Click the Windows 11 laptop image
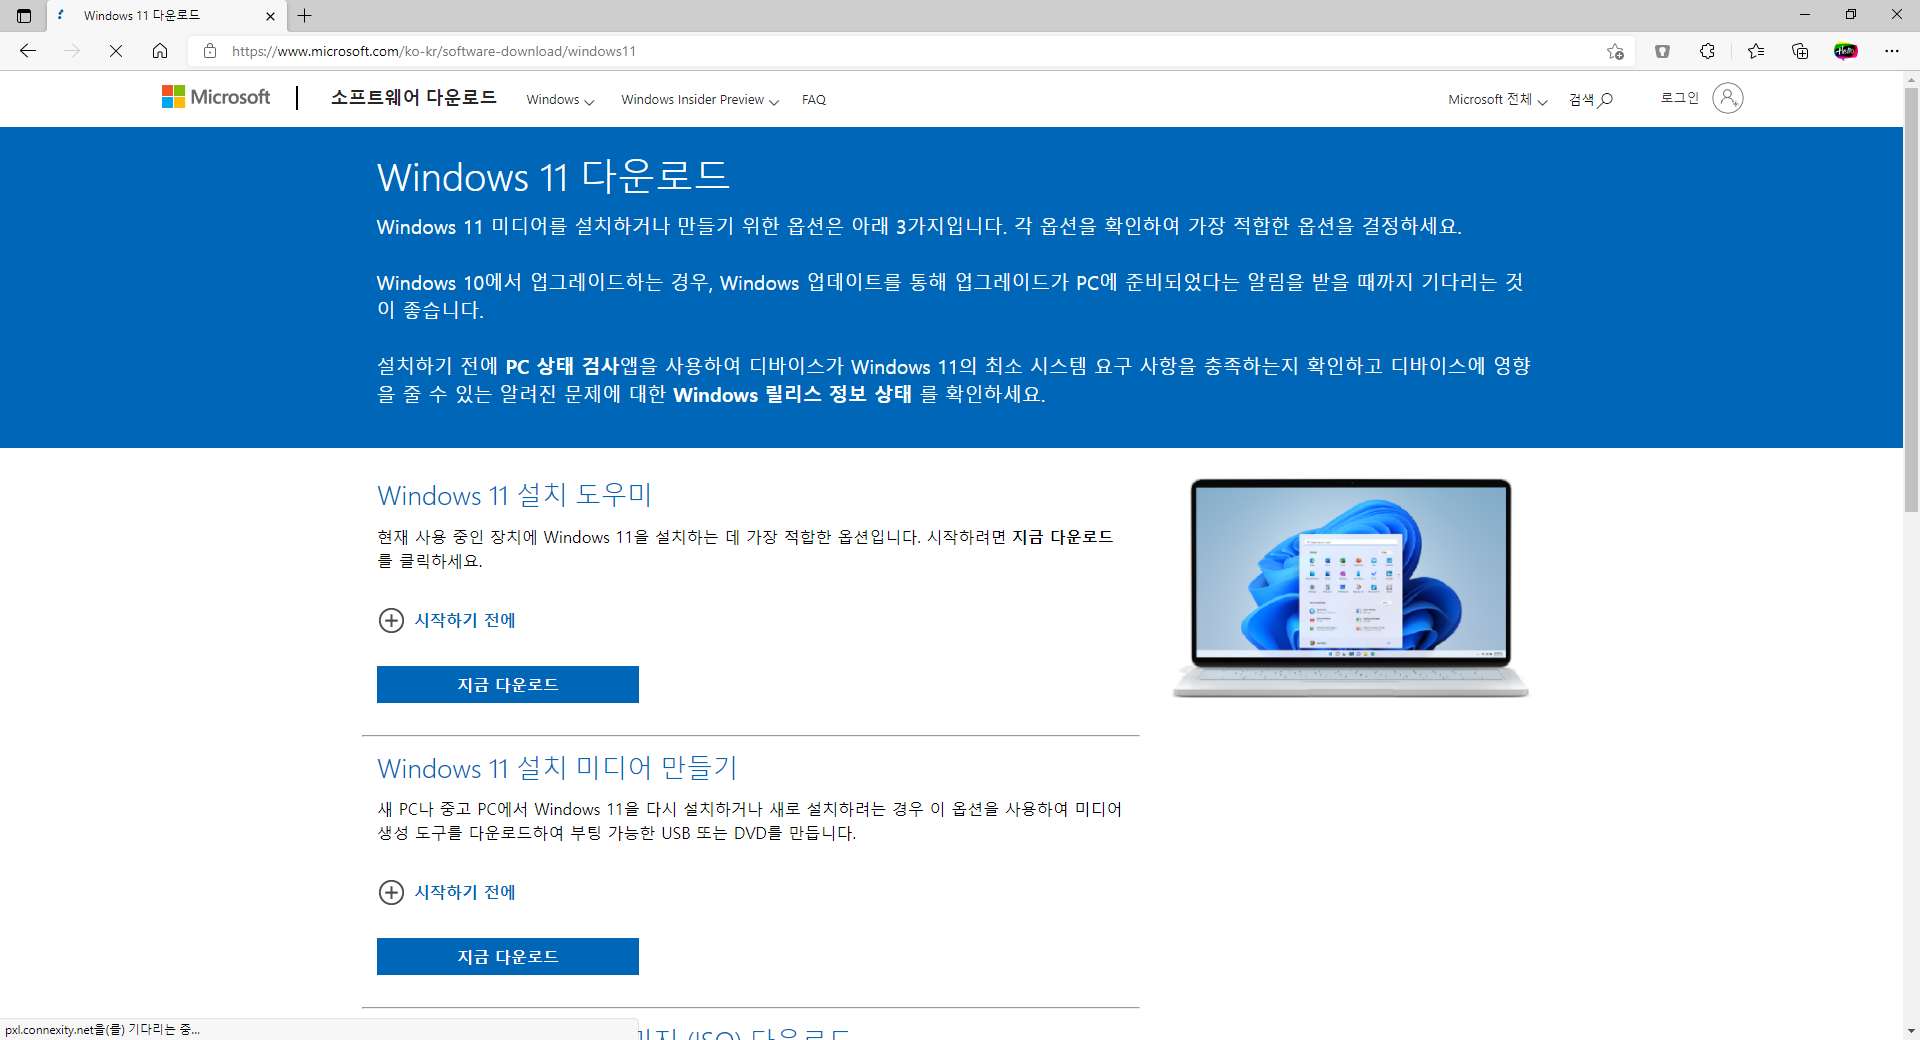Image resolution: width=1920 pixels, height=1040 pixels. [1351, 588]
